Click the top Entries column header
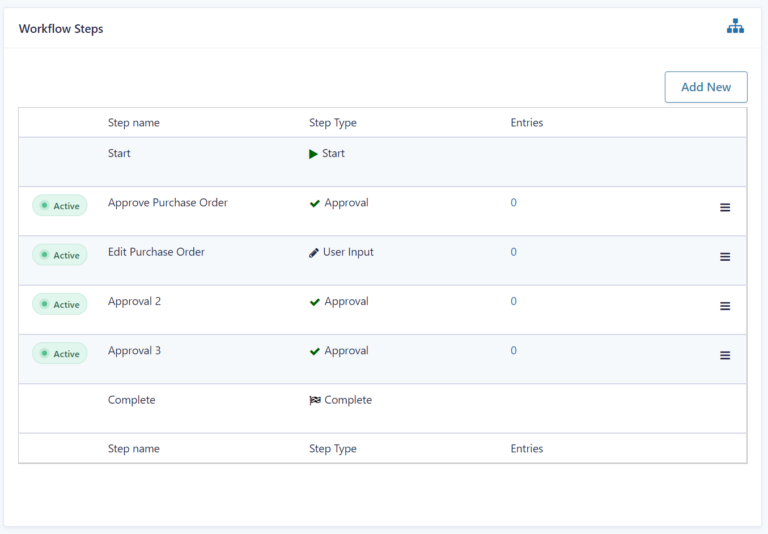The width and height of the screenshot is (768, 534). click(527, 123)
